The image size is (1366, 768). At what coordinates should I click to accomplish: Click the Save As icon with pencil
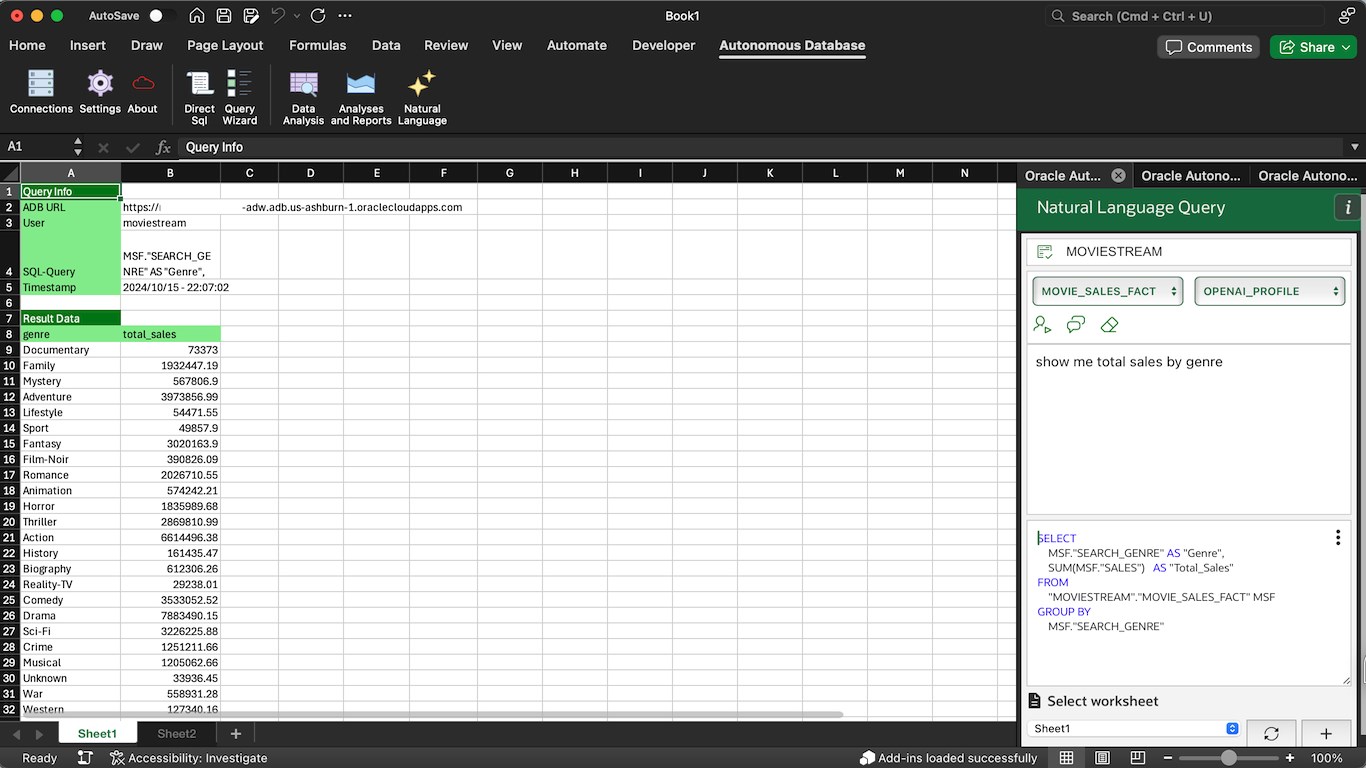[x=251, y=16]
